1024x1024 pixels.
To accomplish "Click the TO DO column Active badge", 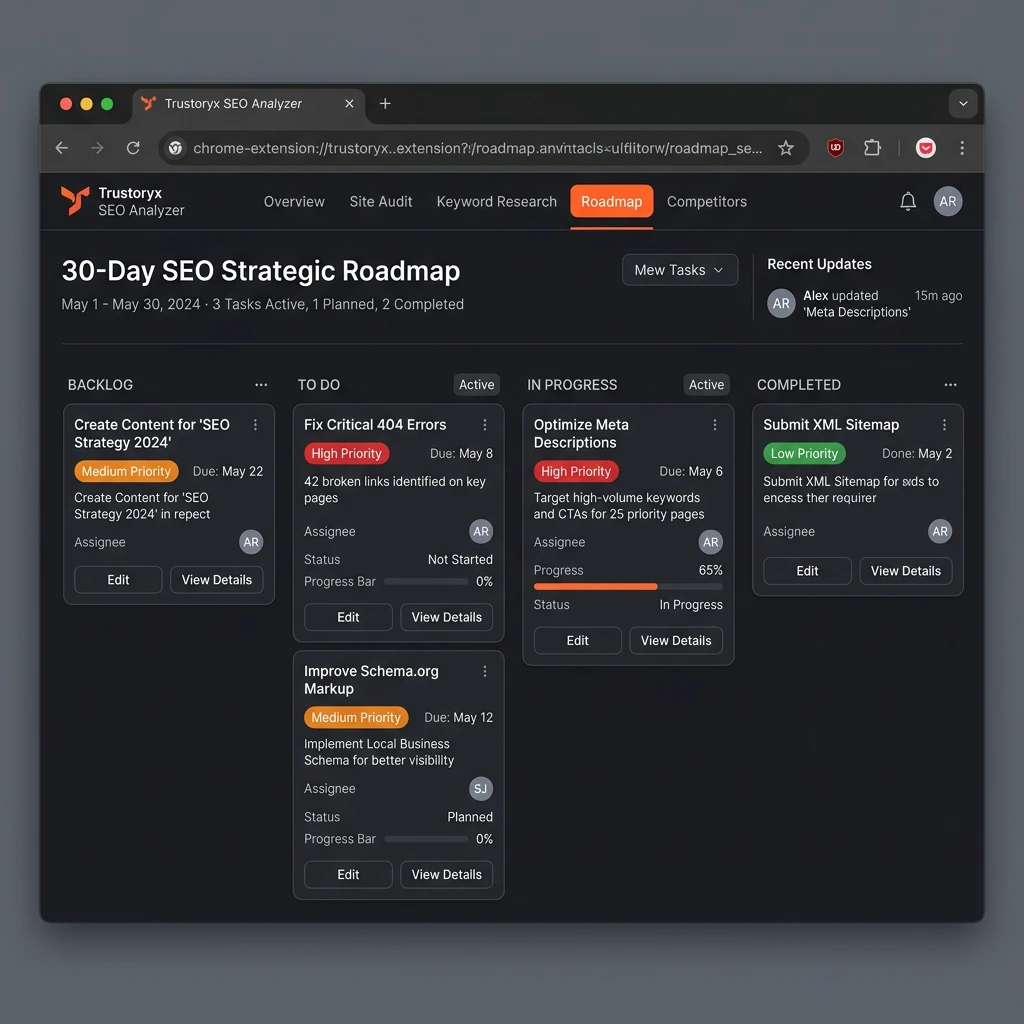I will click(477, 385).
